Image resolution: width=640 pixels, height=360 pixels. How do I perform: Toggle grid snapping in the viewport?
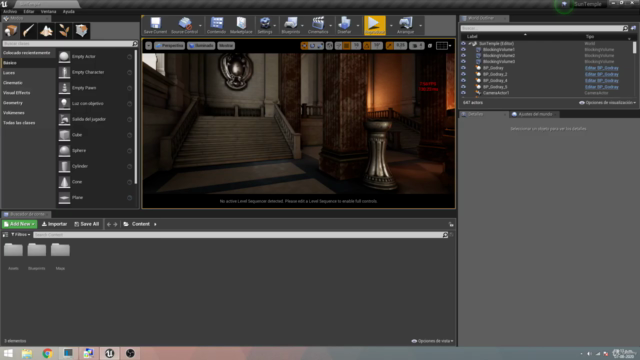click(347, 46)
